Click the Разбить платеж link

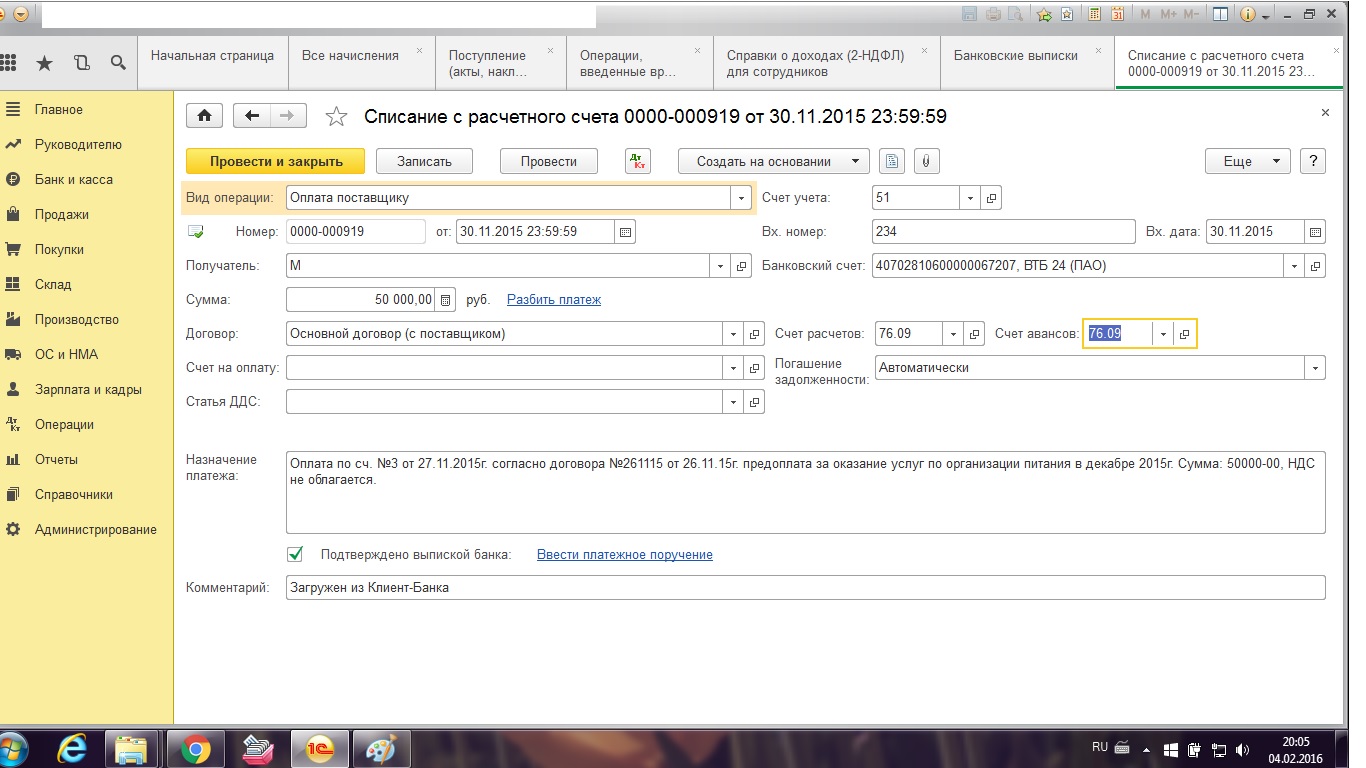pos(553,299)
